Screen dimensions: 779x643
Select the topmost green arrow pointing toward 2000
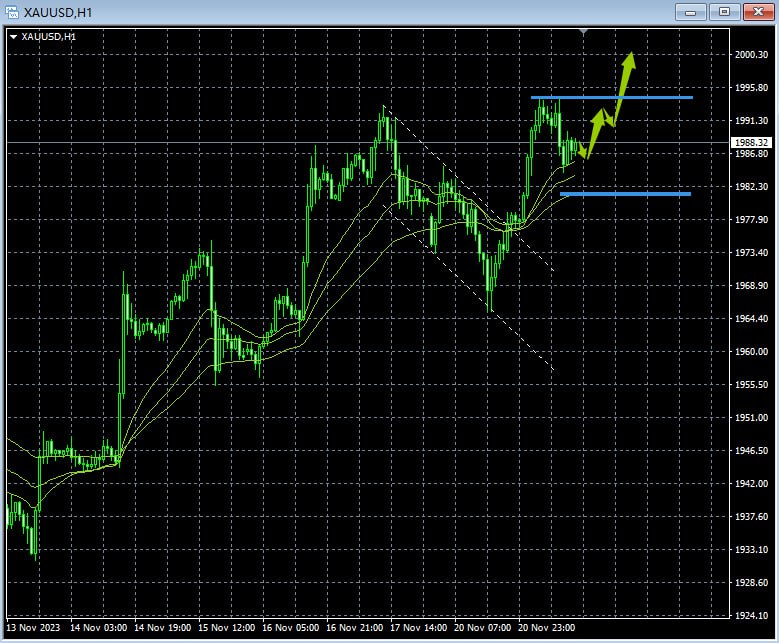(x=626, y=75)
